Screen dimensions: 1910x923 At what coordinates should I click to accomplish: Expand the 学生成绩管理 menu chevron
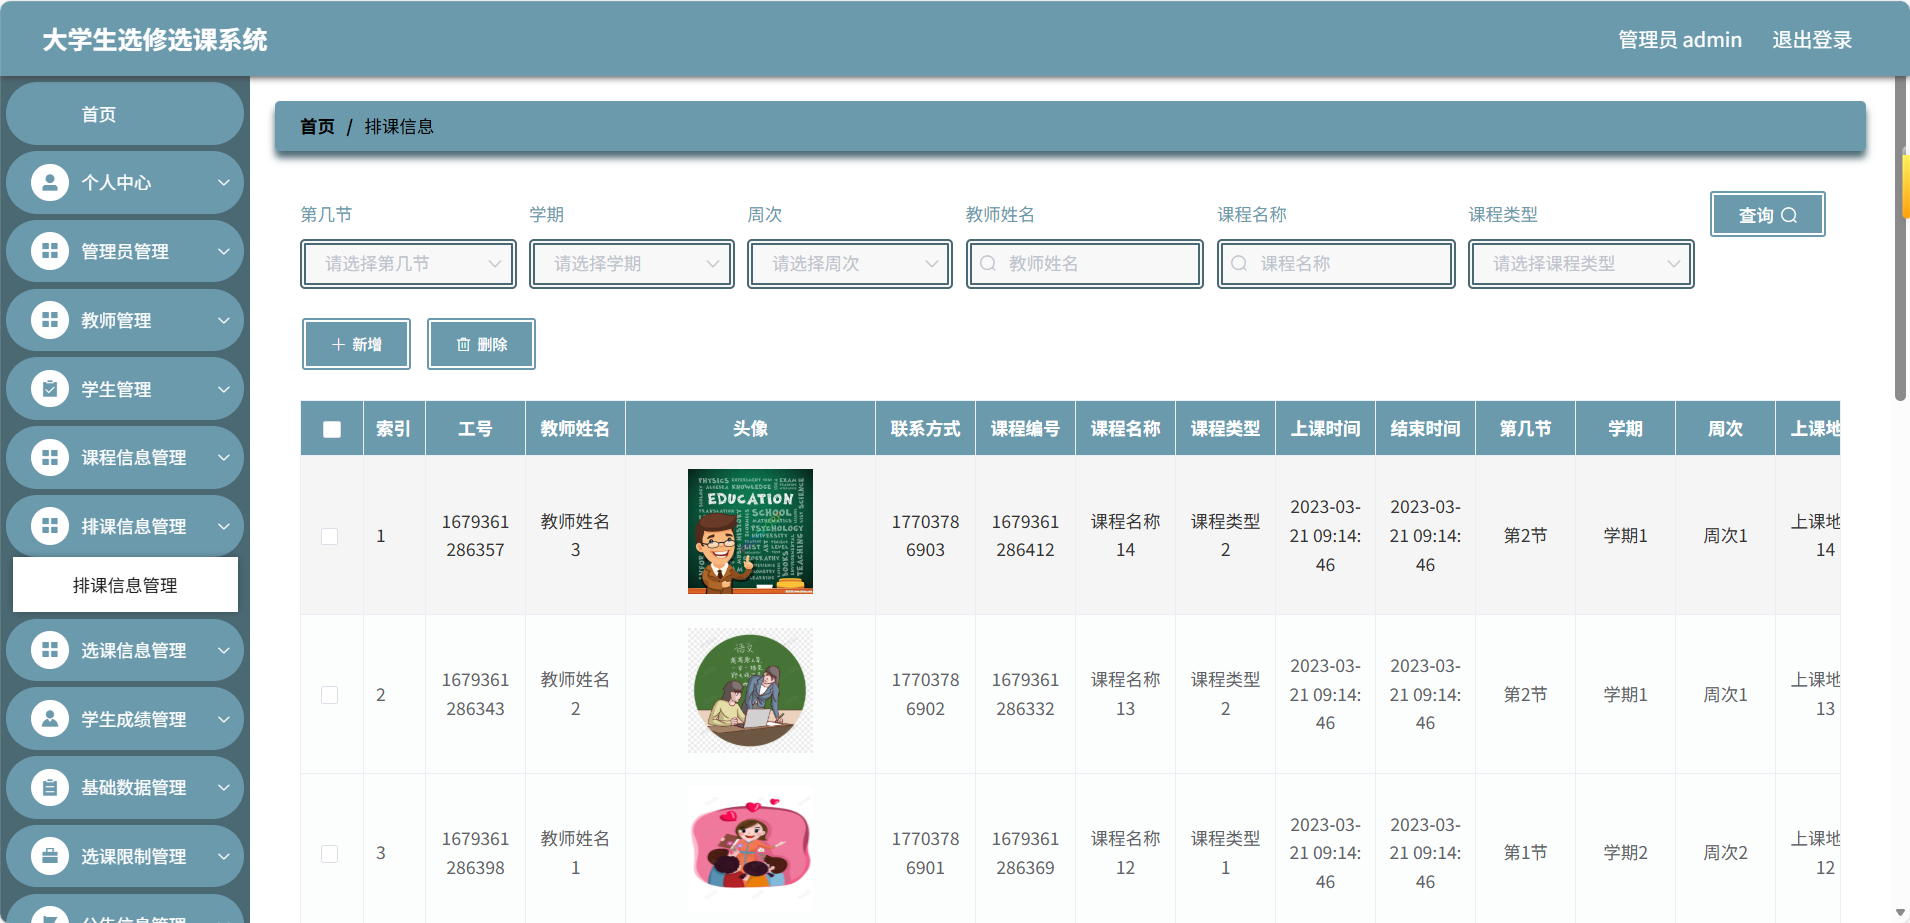[x=224, y=719]
